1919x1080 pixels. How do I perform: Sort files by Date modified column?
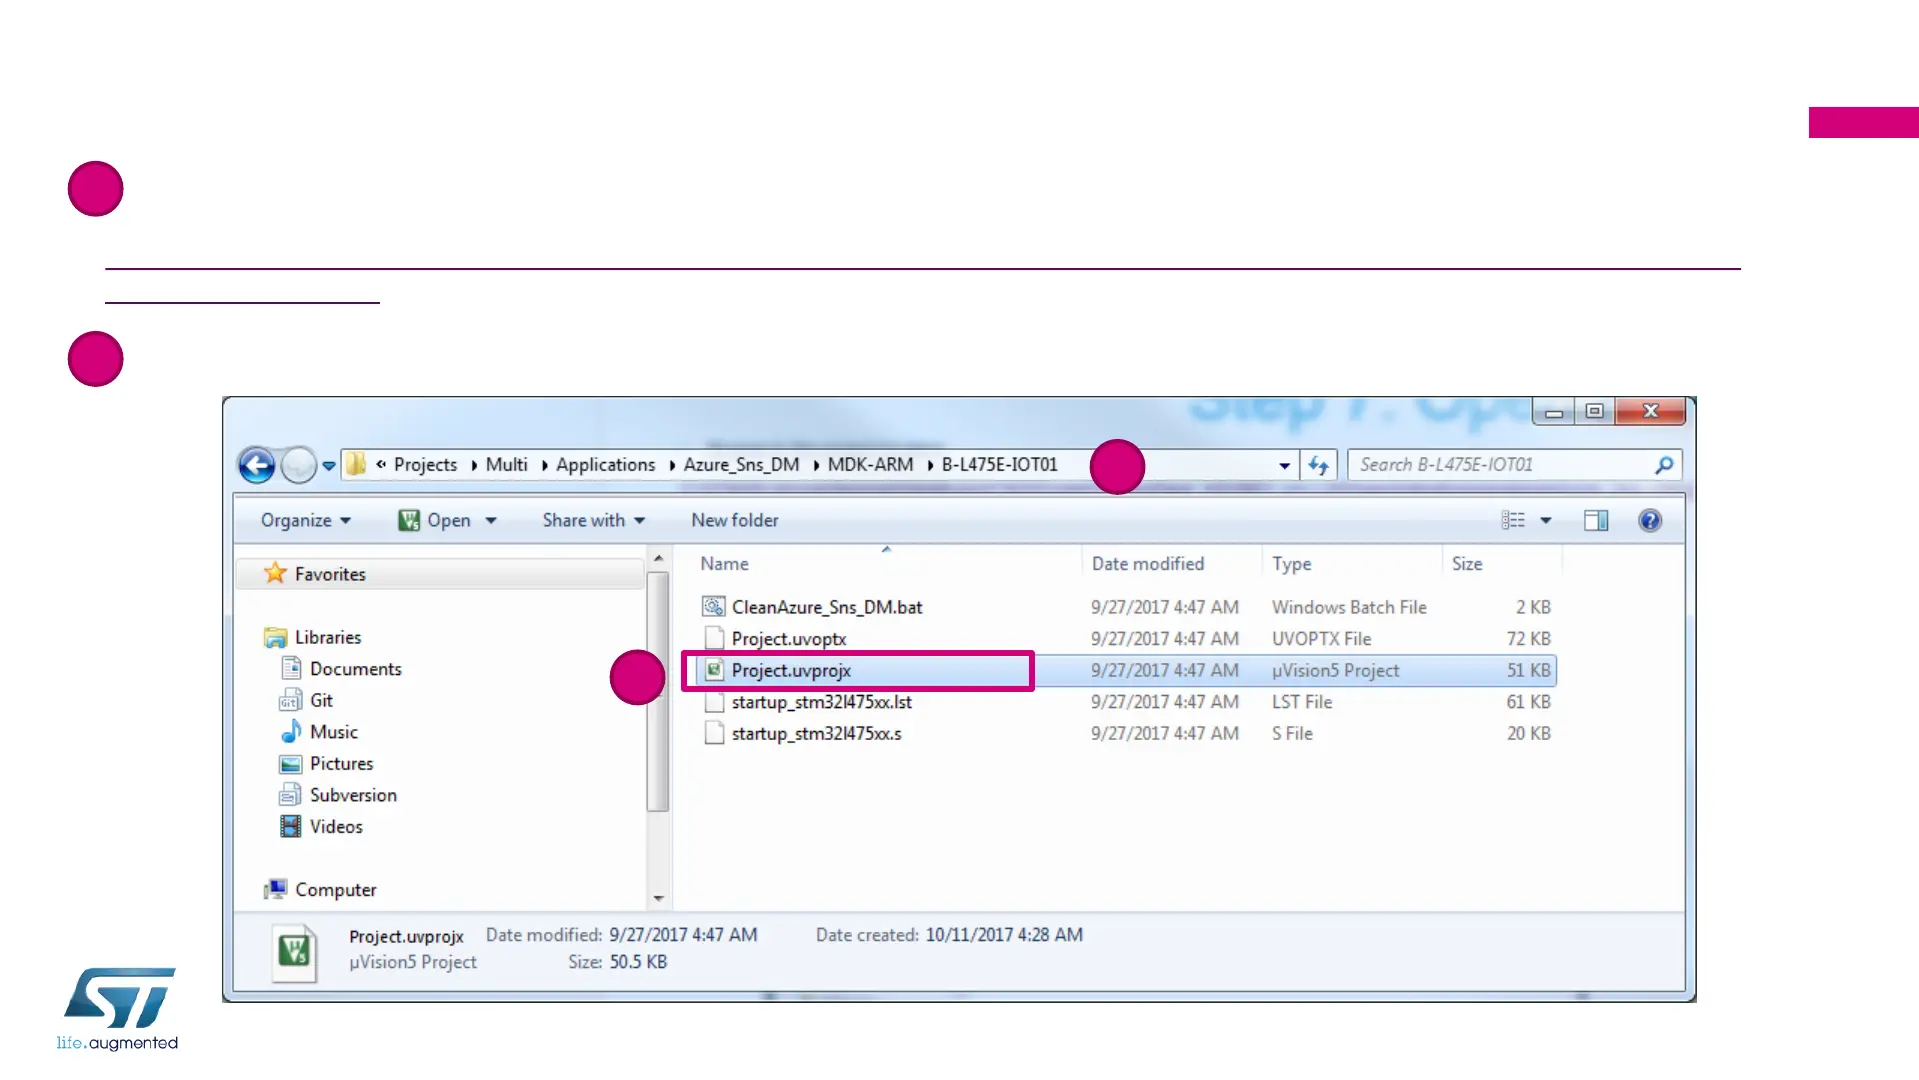point(1147,564)
